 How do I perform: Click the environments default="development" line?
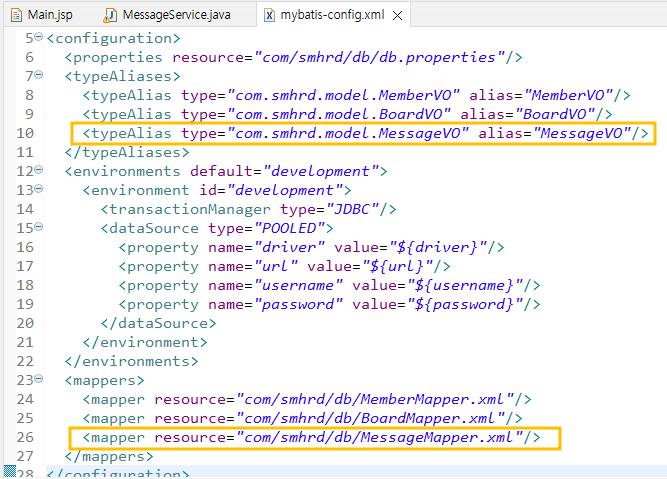point(226,171)
